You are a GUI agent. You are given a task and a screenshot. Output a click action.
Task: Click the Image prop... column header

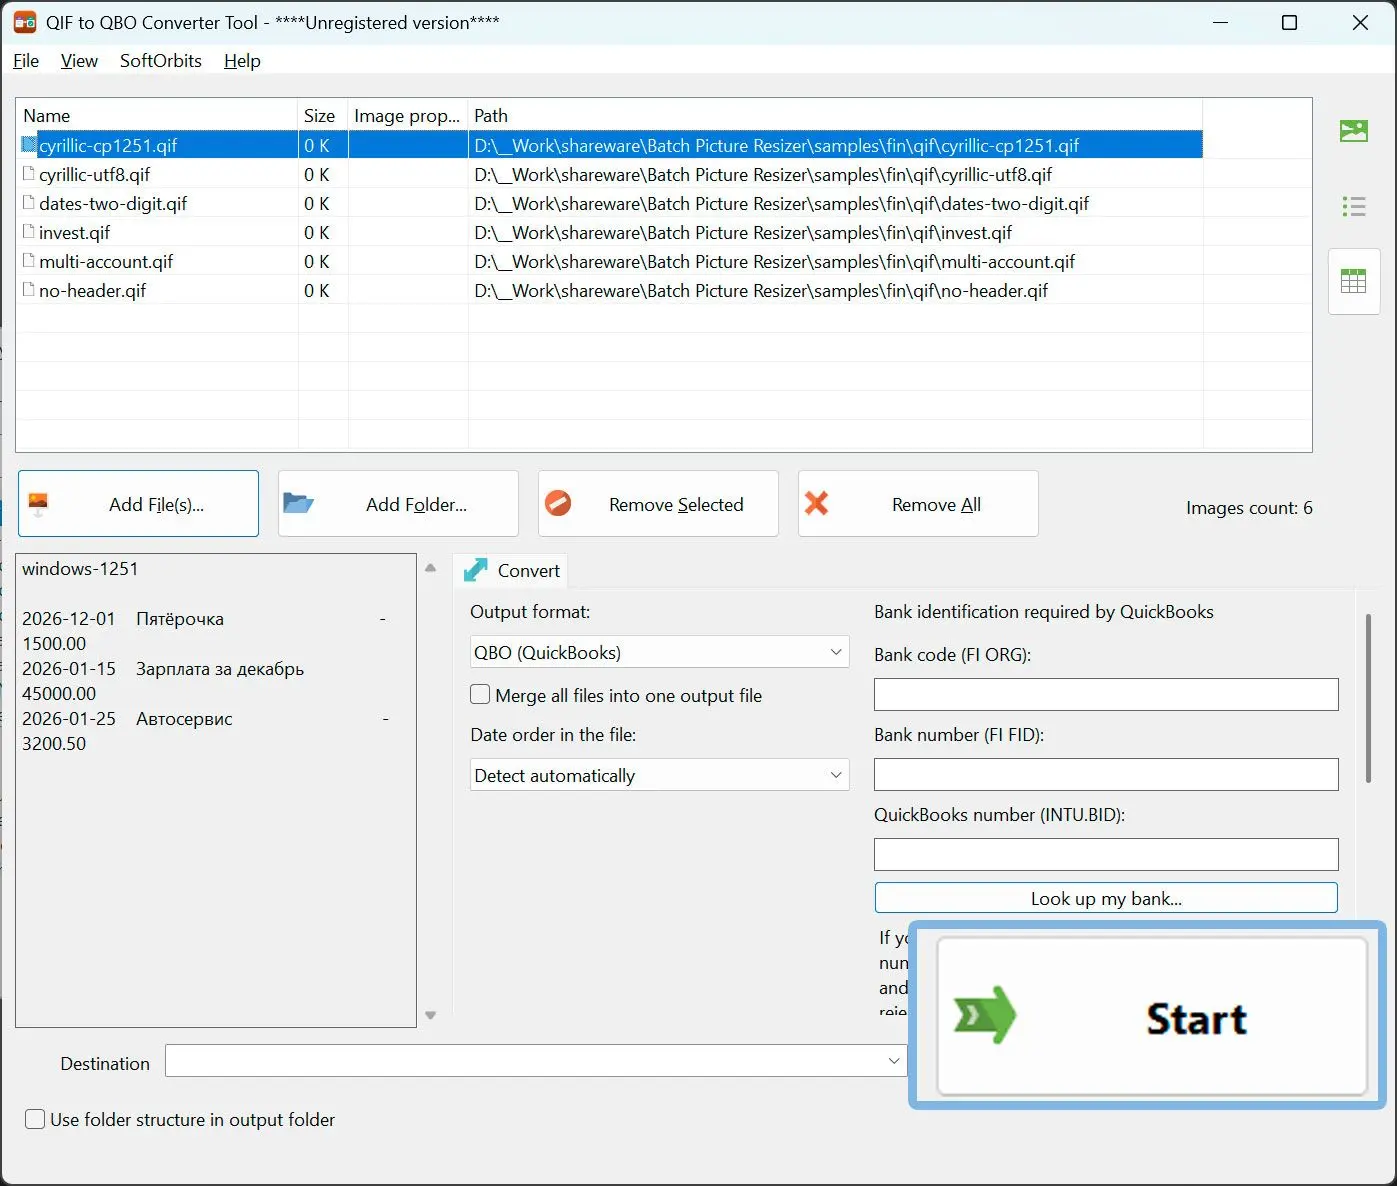pos(408,115)
